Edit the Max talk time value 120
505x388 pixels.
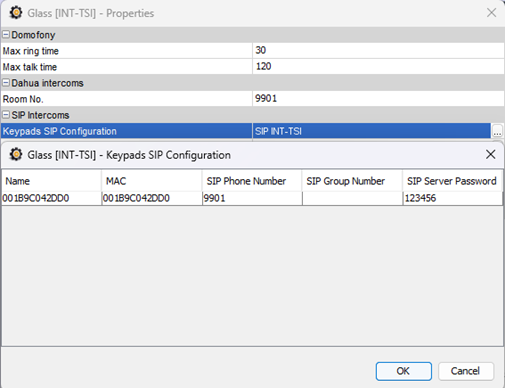point(378,67)
